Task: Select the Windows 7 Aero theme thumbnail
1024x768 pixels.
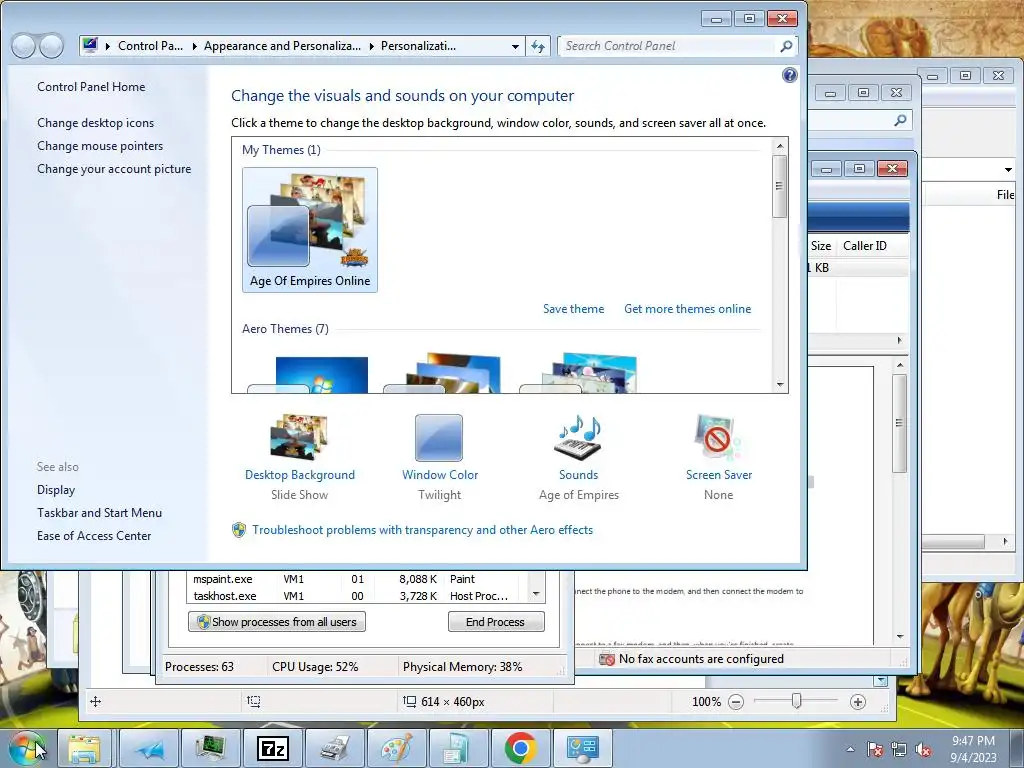Action: point(308,374)
